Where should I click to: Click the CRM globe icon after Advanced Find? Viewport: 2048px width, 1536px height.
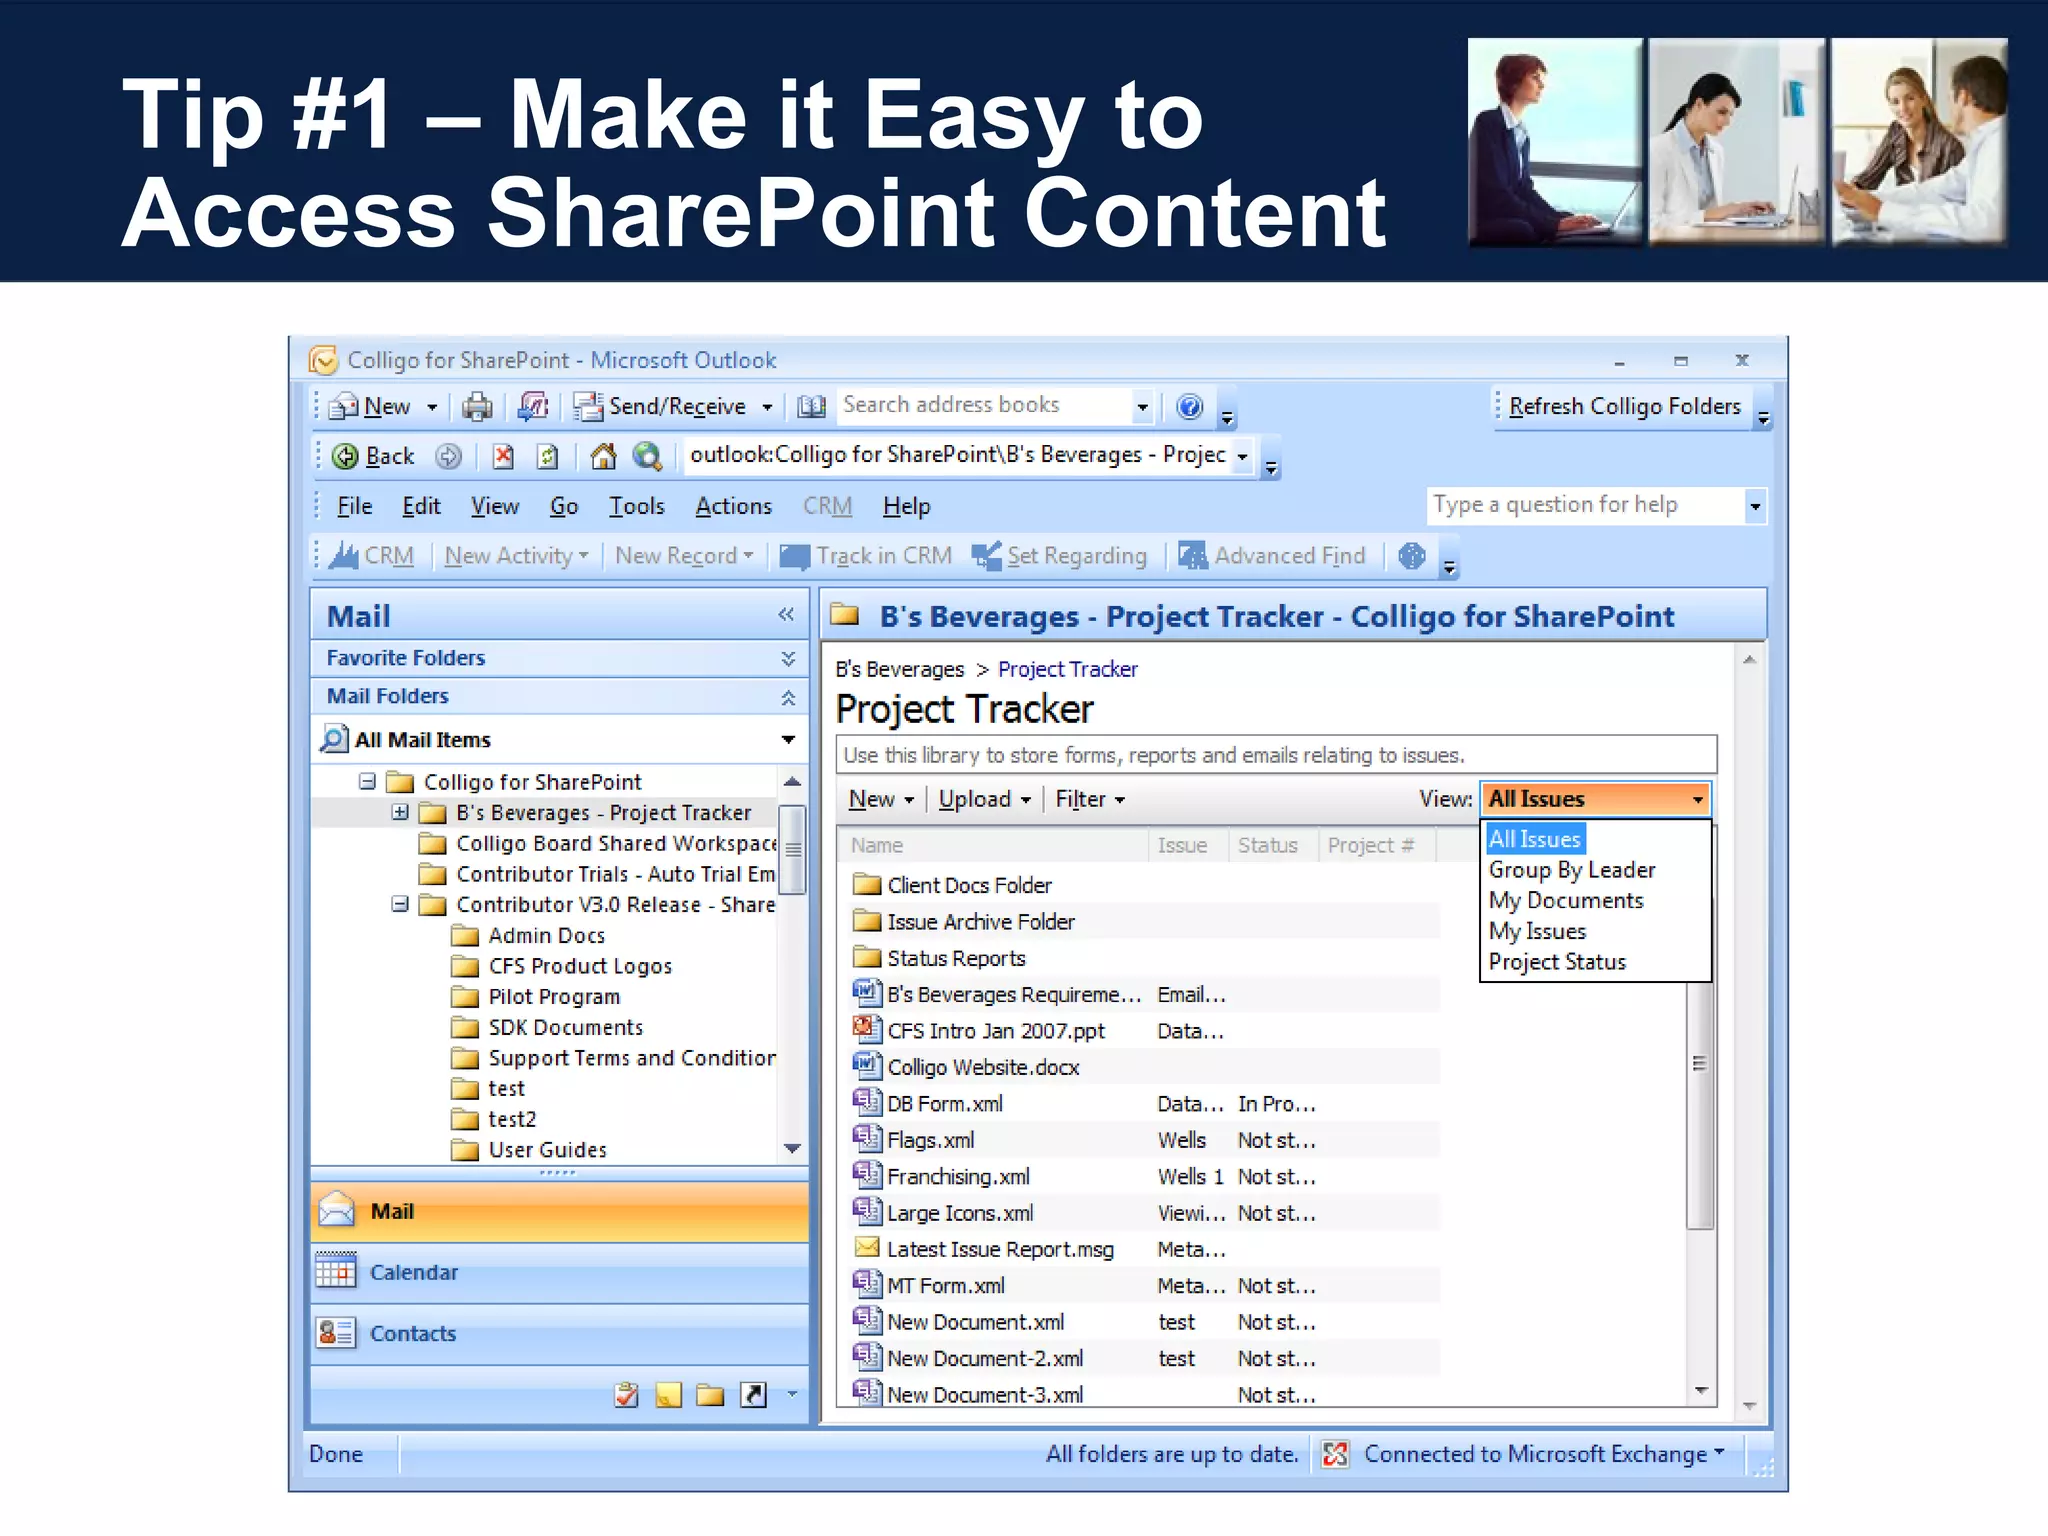coord(1412,556)
